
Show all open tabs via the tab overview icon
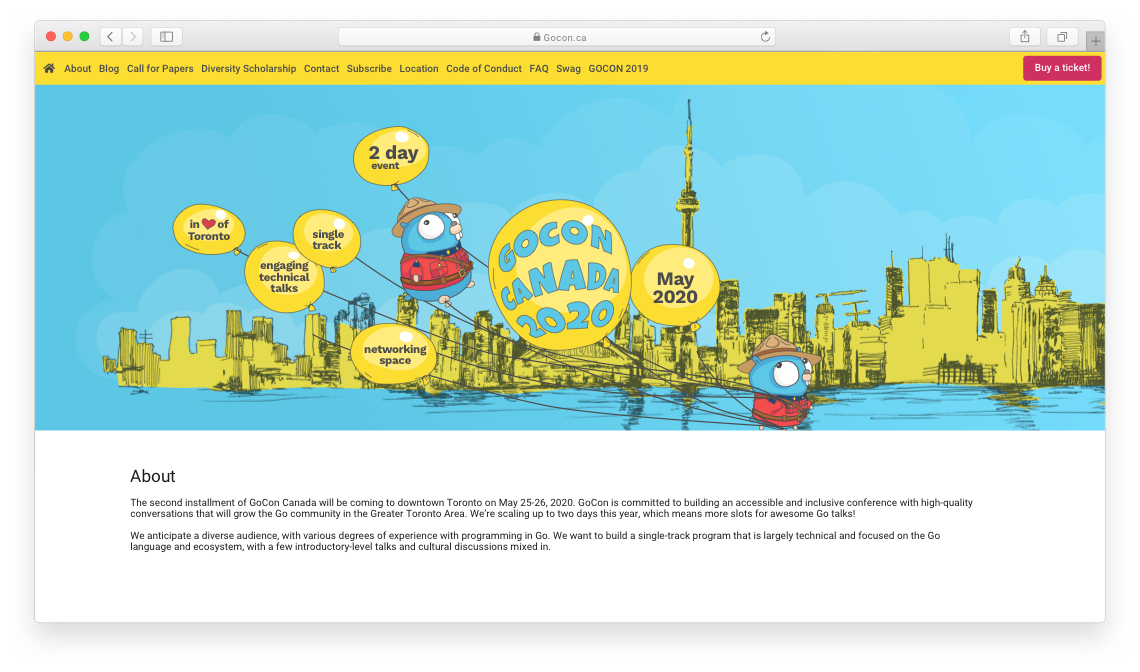pos(1061,36)
